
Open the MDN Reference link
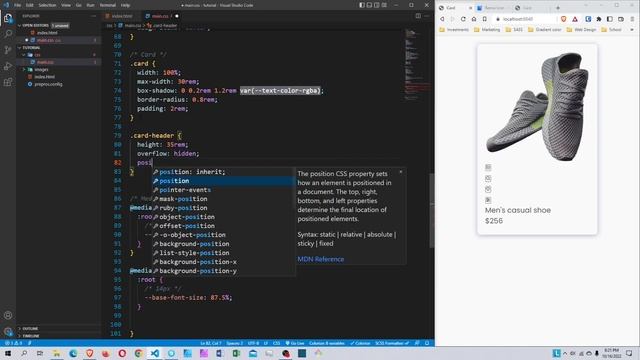click(320, 259)
